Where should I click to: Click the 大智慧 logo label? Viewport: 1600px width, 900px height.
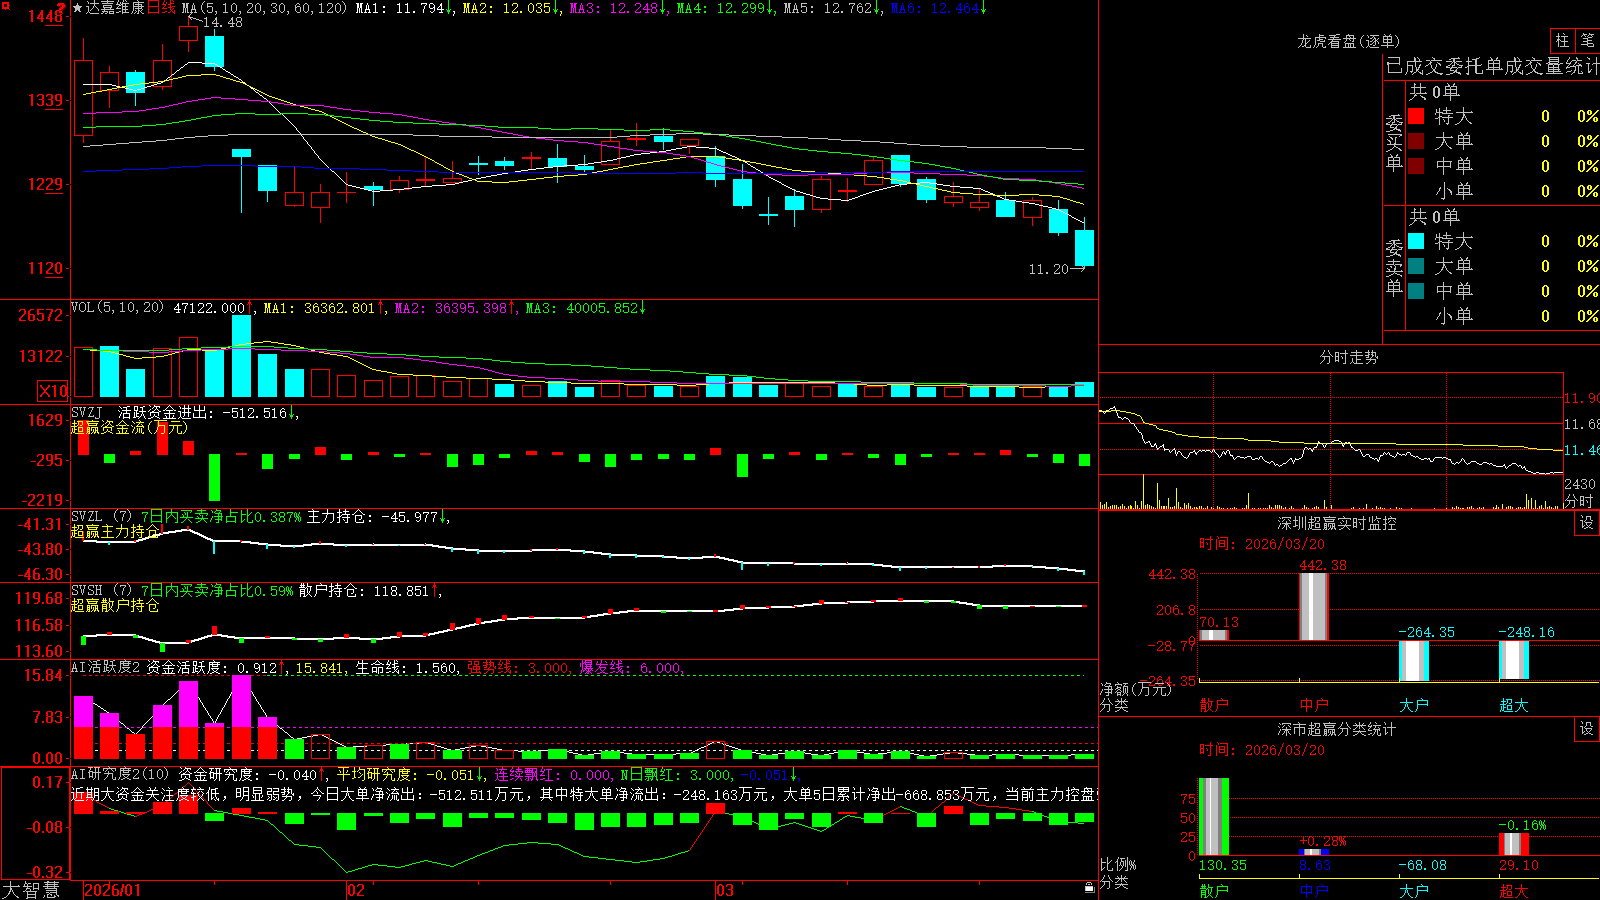31,890
